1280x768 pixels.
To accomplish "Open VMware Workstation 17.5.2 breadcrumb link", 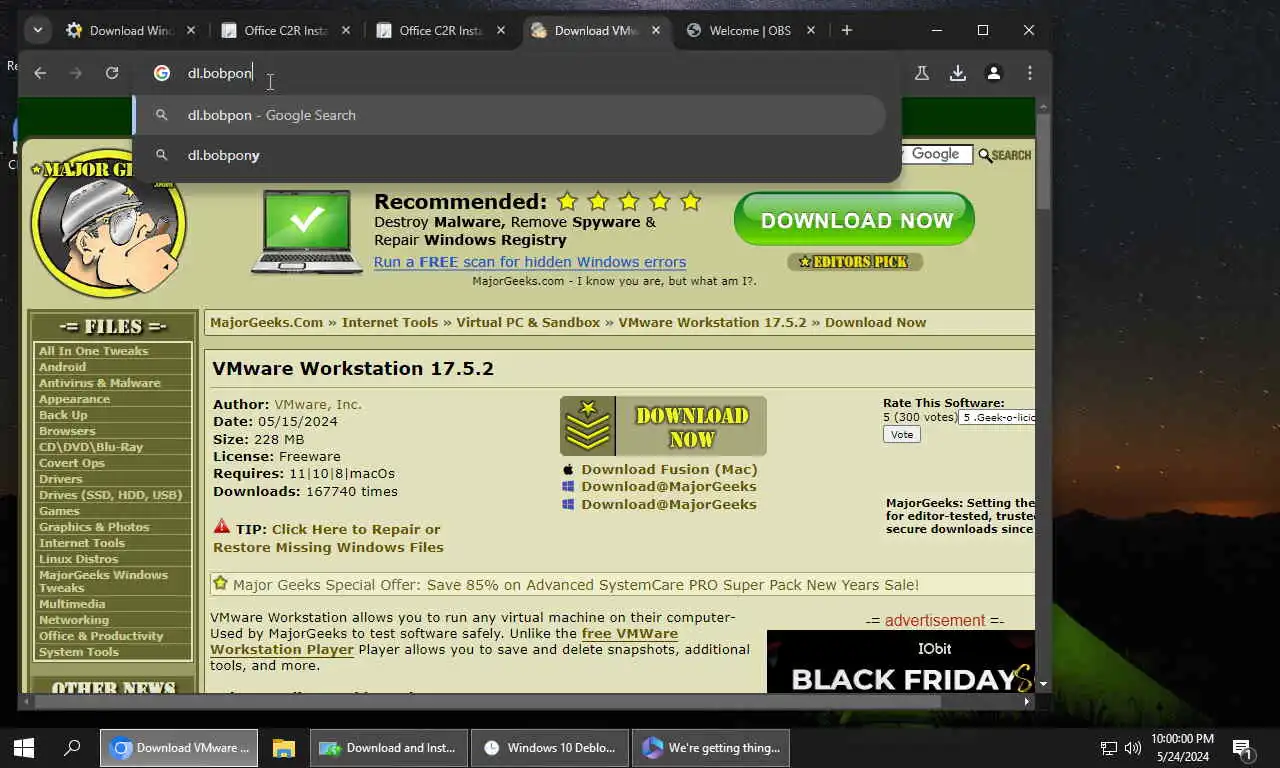I will tap(712, 322).
